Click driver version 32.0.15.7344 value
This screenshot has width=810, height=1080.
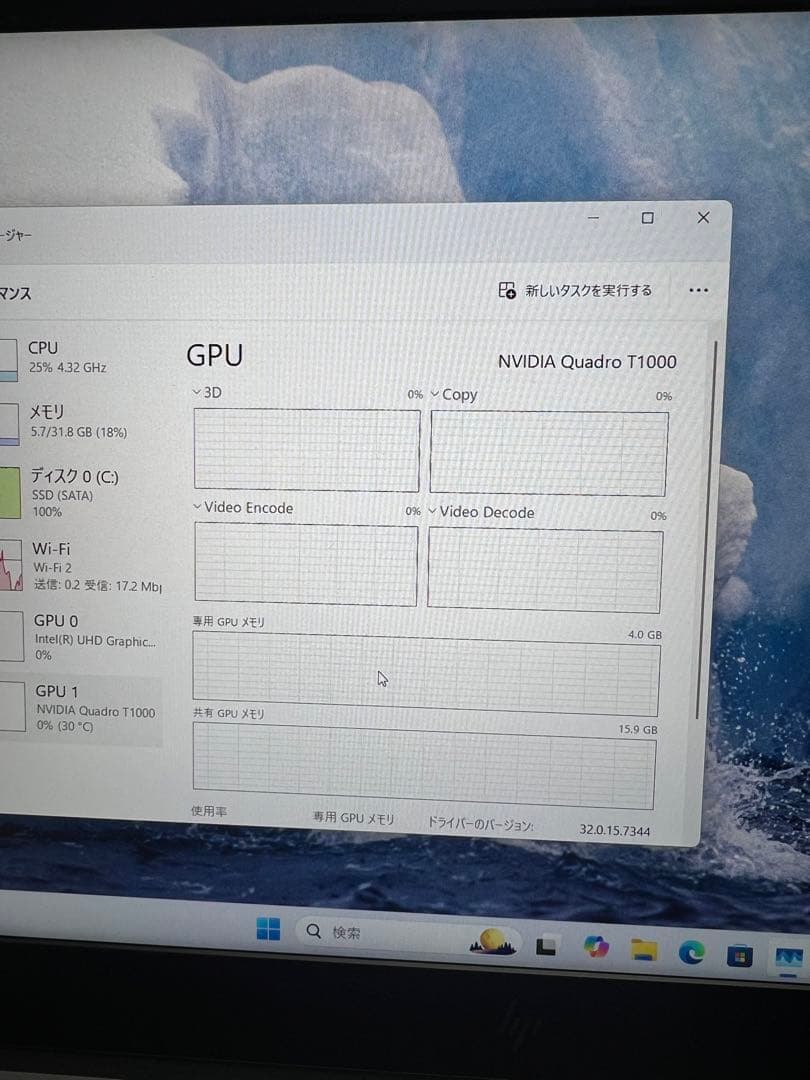(x=614, y=830)
